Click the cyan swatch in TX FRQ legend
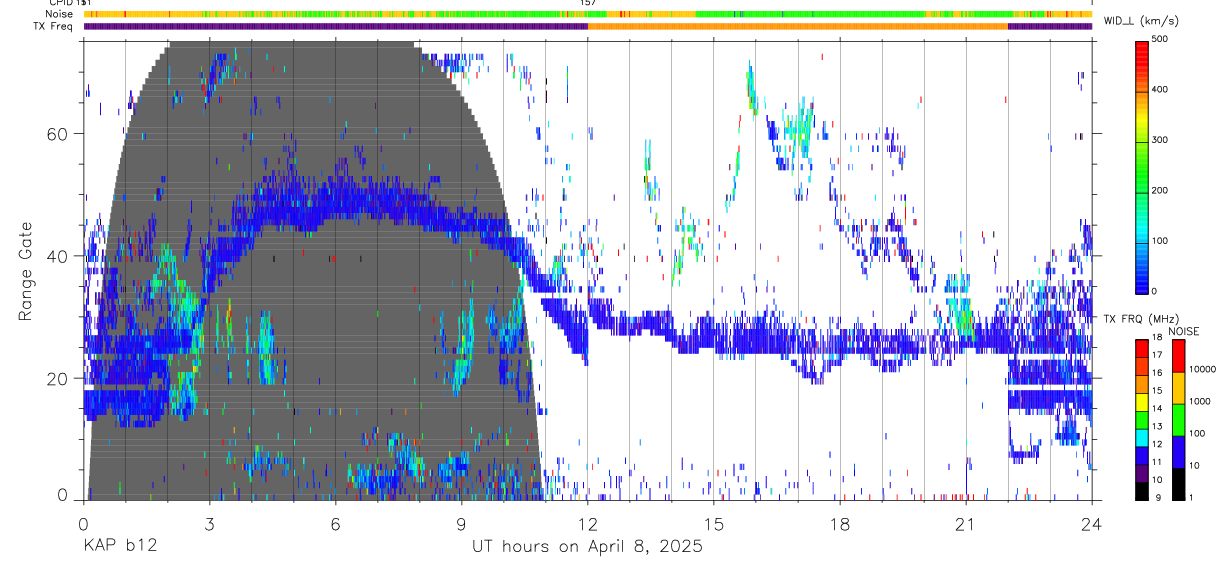Image resolution: width=1228 pixels, height=567 pixels. pyautogui.click(x=1142, y=437)
